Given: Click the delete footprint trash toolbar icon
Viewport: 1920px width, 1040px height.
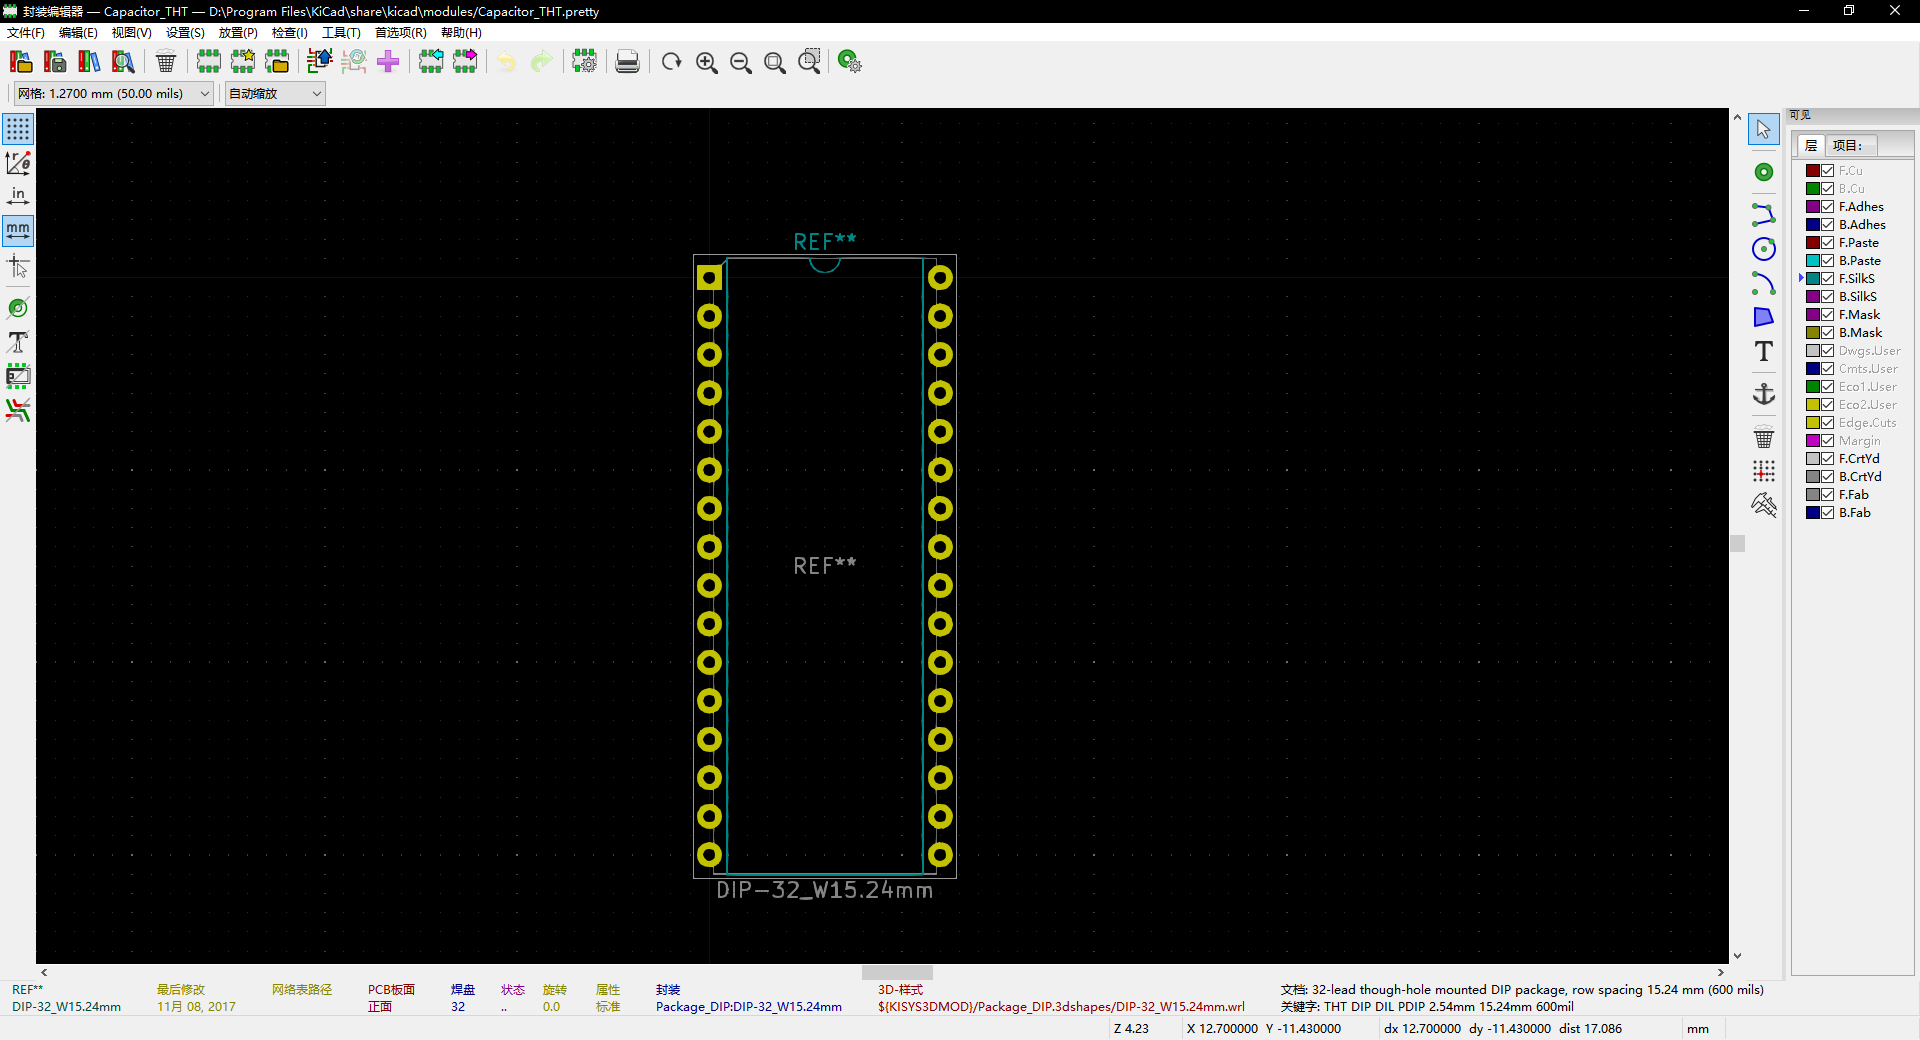Looking at the screenshot, I should pyautogui.click(x=166, y=62).
